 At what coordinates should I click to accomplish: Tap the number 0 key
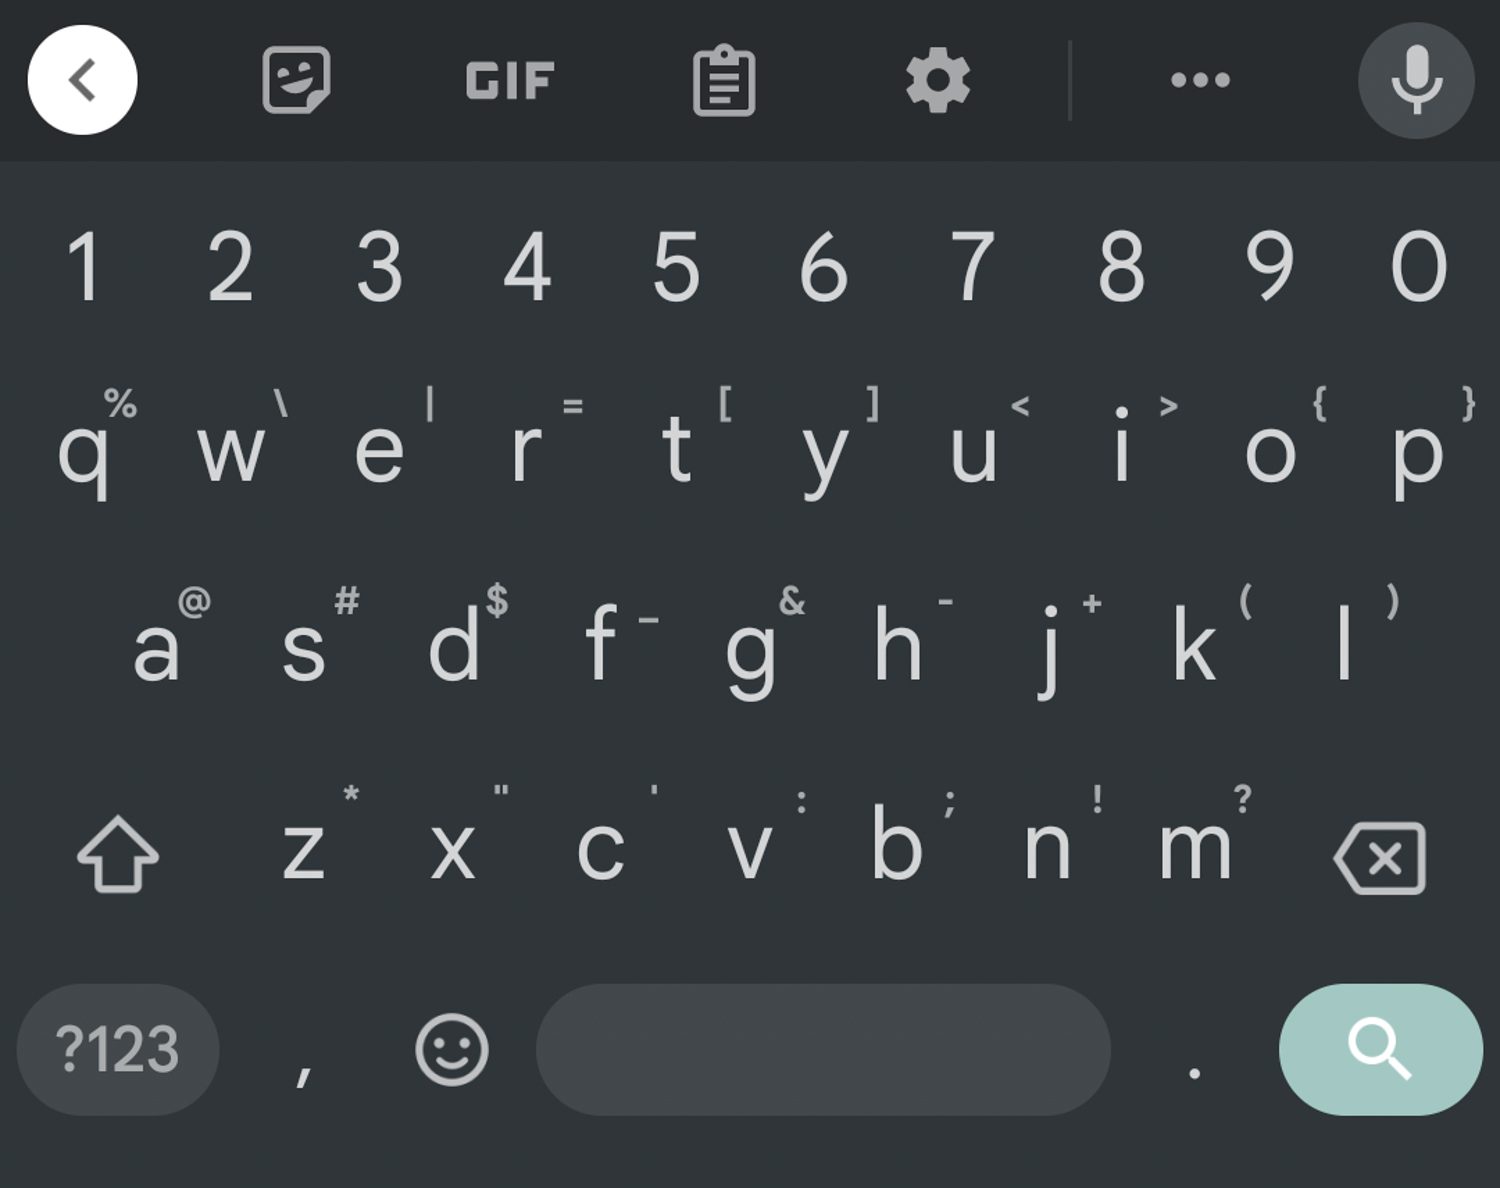pyautogui.click(x=1418, y=266)
